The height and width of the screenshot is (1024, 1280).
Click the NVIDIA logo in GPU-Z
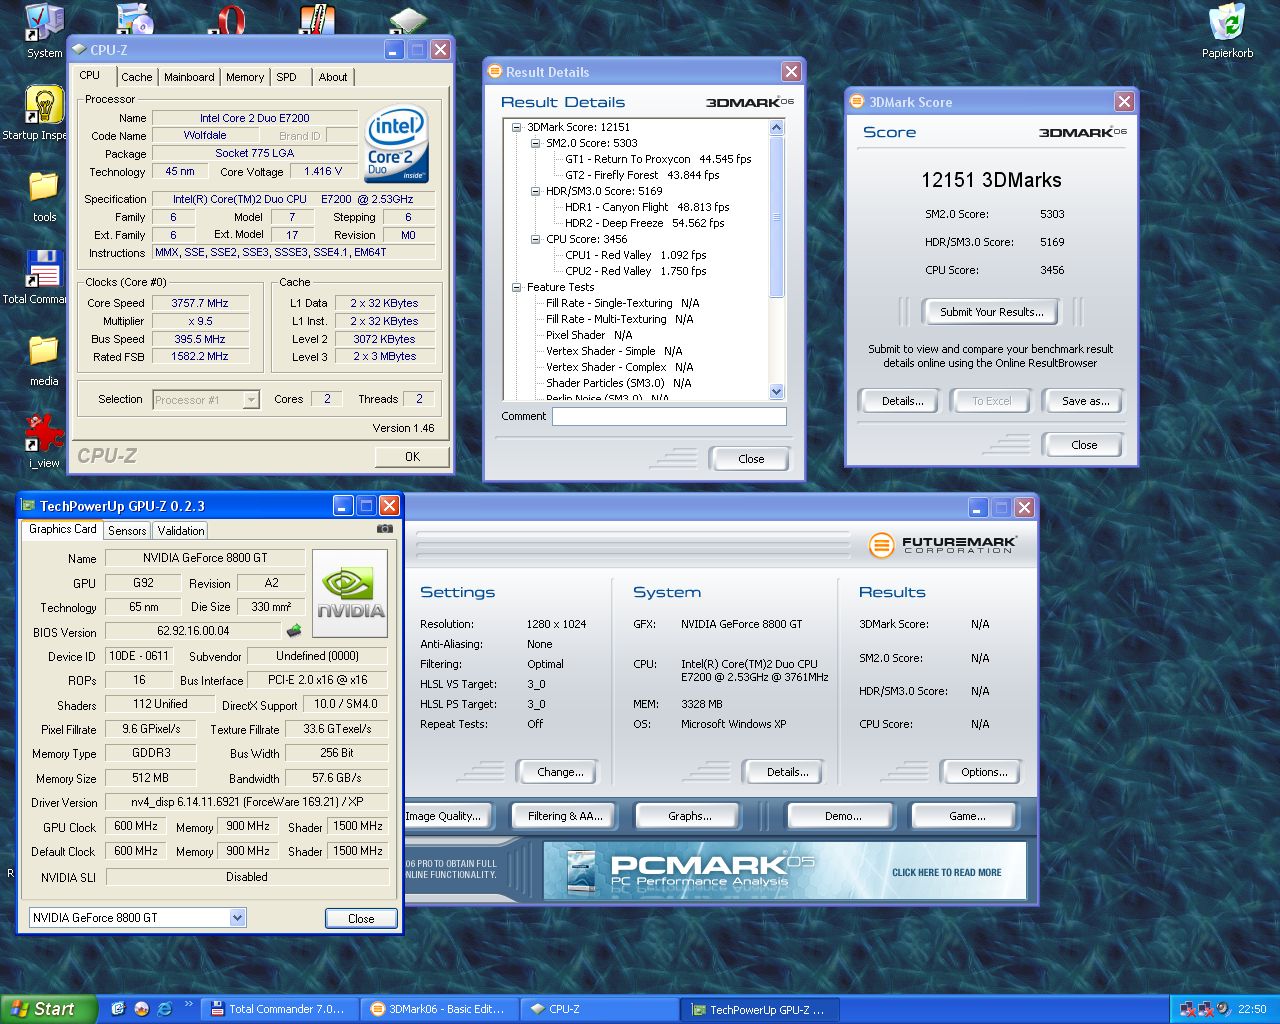point(350,593)
